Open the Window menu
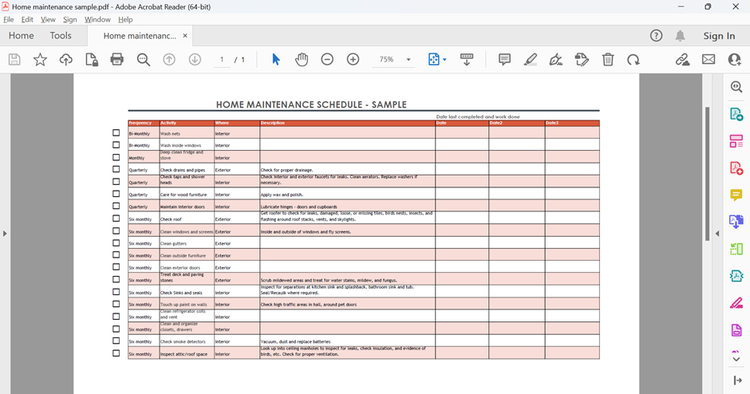The width and height of the screenshot is (750, 394). click(x=98, y=20)
